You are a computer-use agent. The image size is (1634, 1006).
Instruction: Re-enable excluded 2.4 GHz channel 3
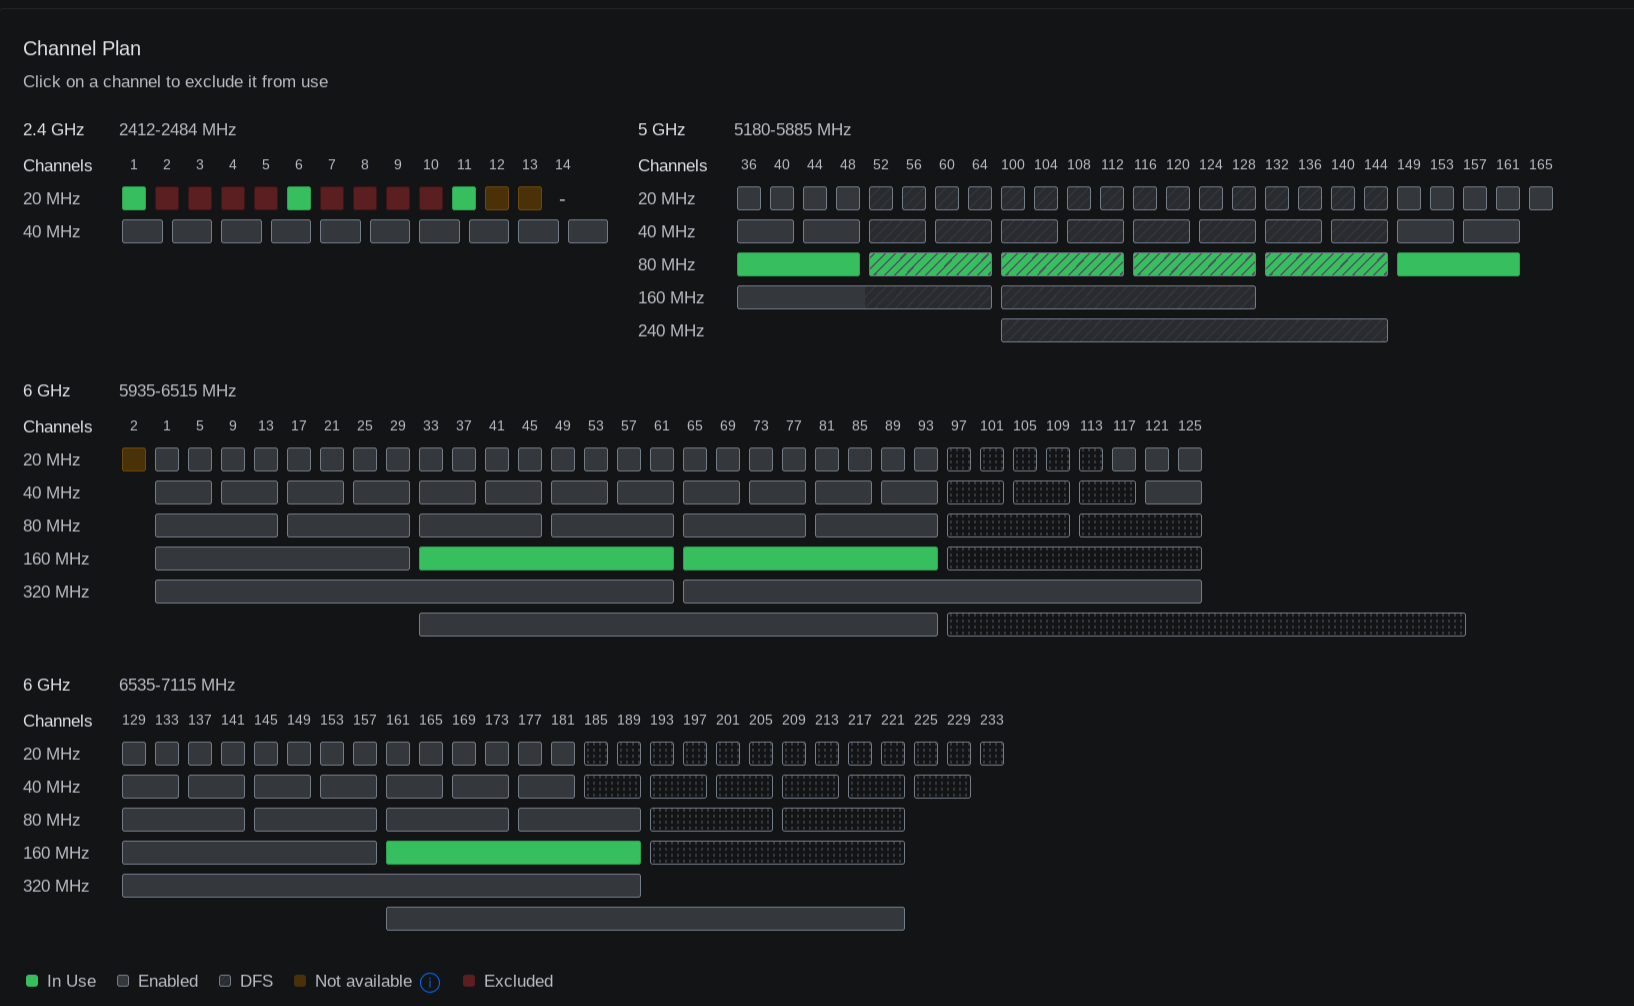coord(200,198)
